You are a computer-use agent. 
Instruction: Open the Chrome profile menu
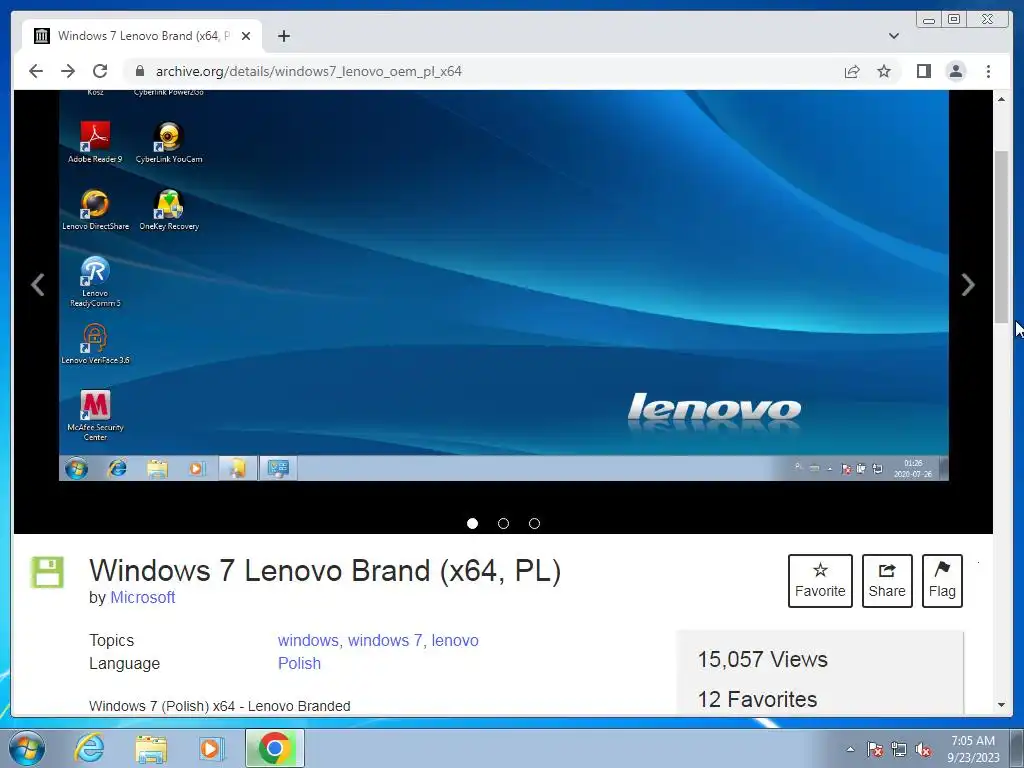(x=955, y=71)
